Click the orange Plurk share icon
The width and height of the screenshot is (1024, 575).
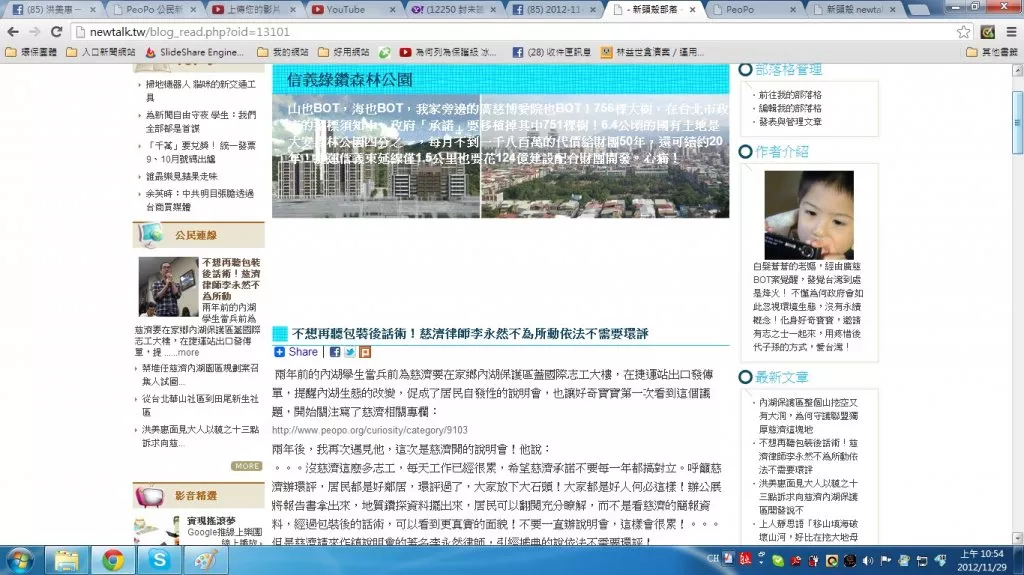click(x=365, y=352)
